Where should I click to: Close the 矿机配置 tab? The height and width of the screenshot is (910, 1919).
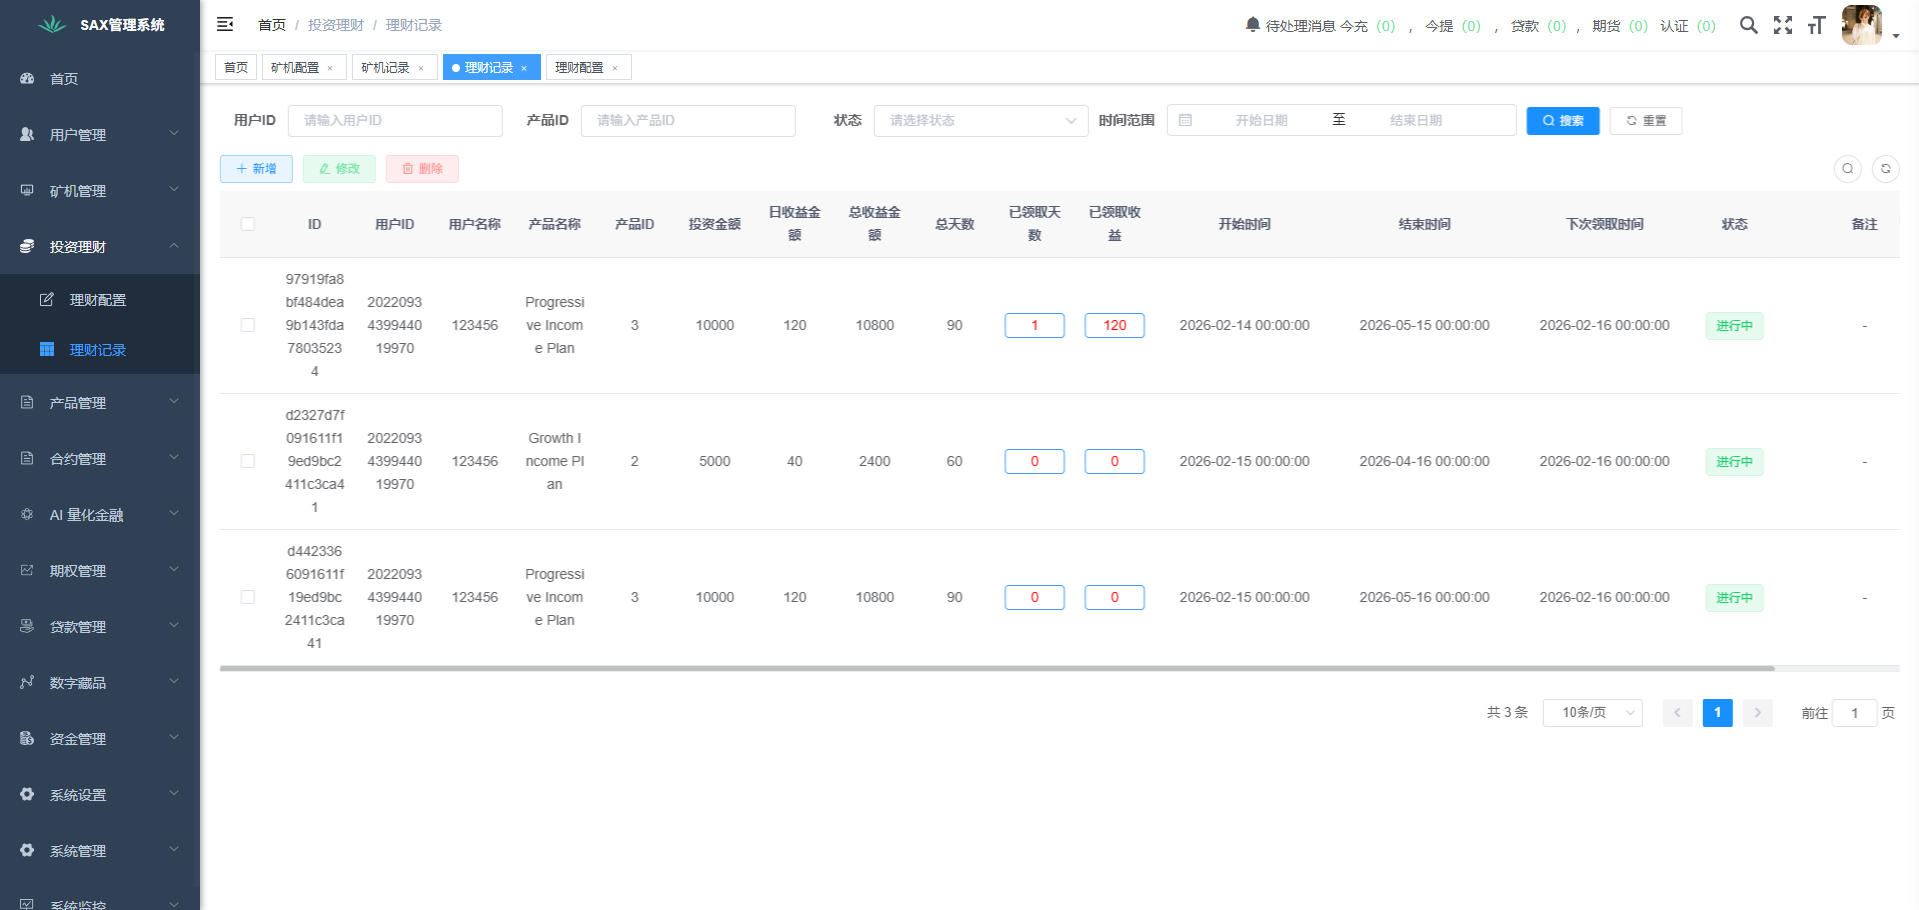pos(330,68)
